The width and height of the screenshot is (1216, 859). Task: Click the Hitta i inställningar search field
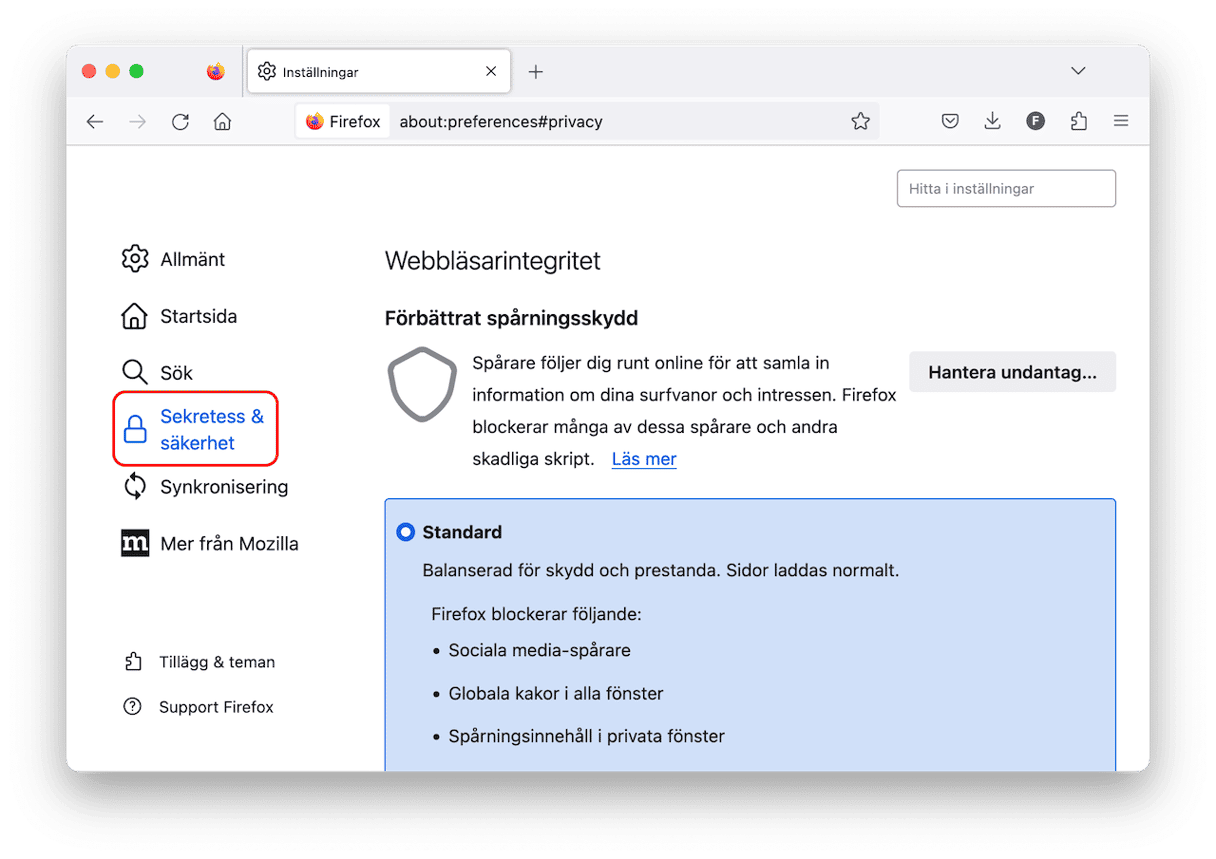pyautogui.click(x=1006, y=188)
